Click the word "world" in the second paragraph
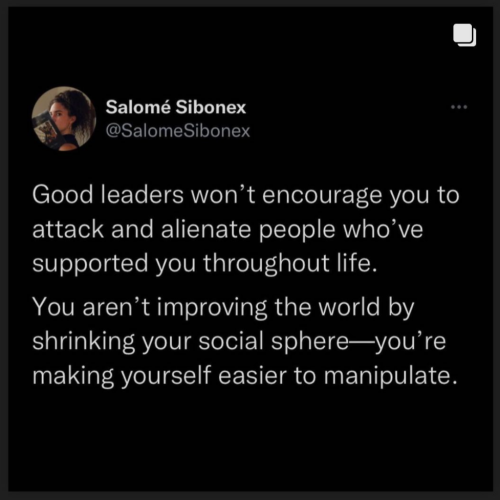 (349, 307)
